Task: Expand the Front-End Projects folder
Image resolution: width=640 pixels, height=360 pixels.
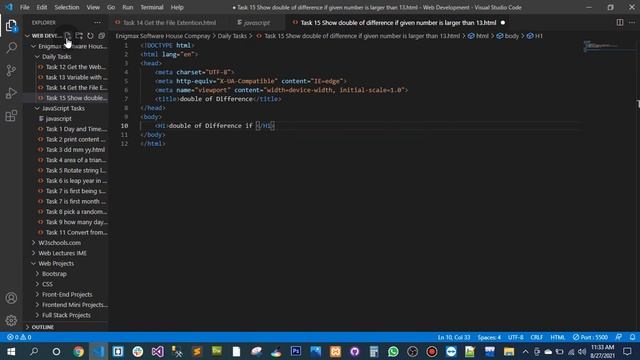Action: 67,295
